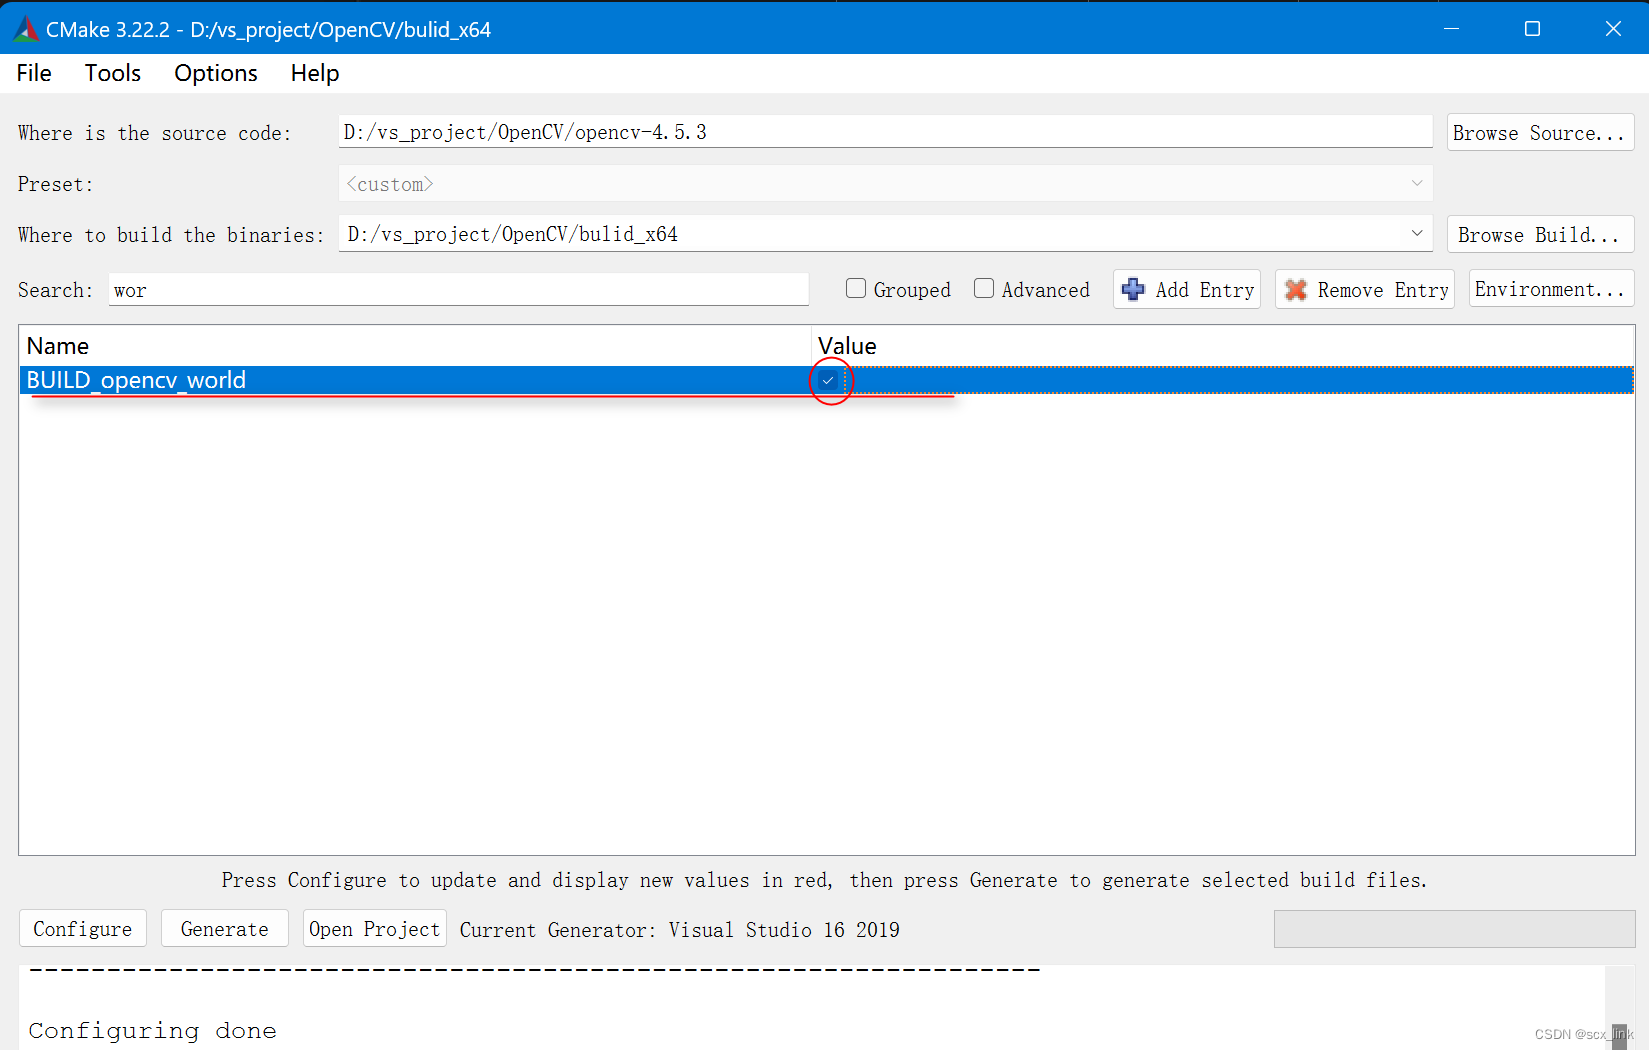Click Current Generator Visual Studio 16 2019 label
This screenshot has width=1649, height=1050.
[680, 930]
